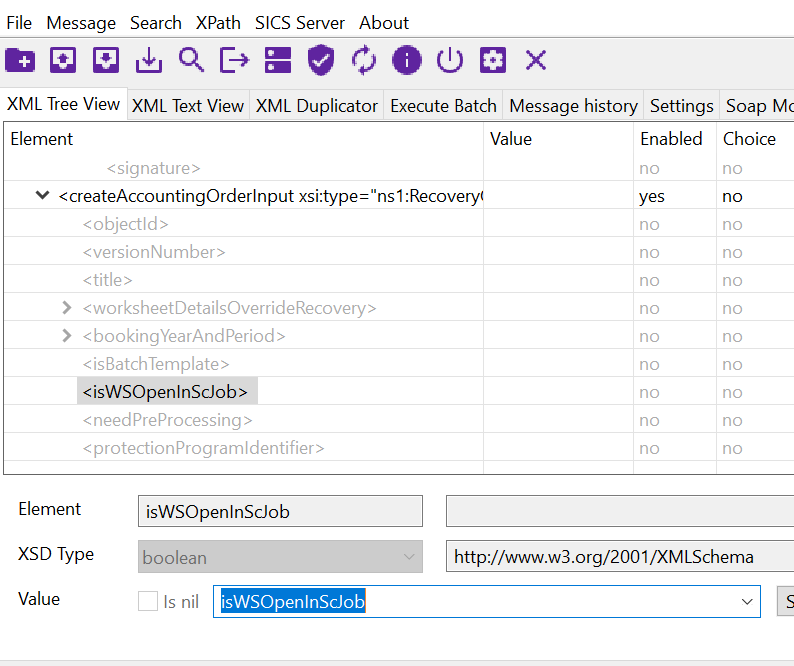Click the purple X toolbar icon
Screen dimensions: 794x666
[536, 60]
